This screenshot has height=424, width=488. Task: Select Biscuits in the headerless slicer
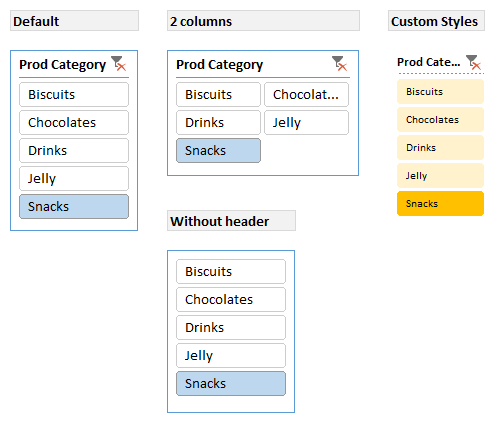pyautogui.click(x=231, y=272)
